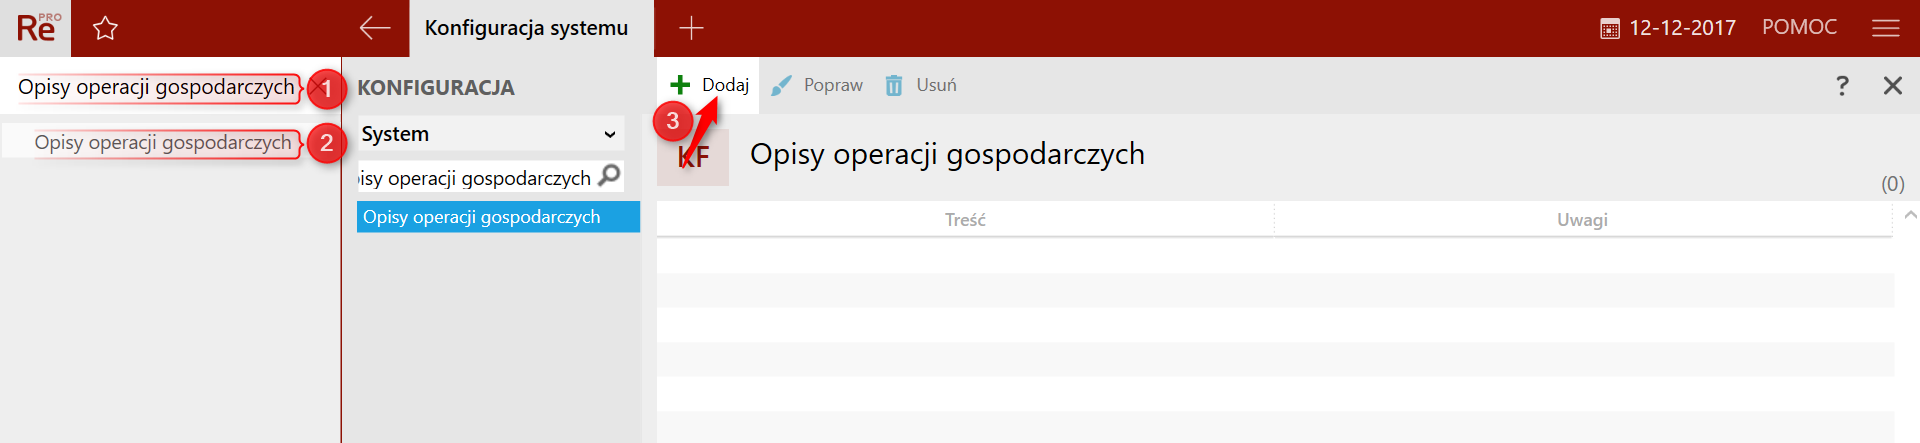Go back using the left arrow
This screenshot has height=443, width=1920.
pyautogui.click(x=375, y=28)
